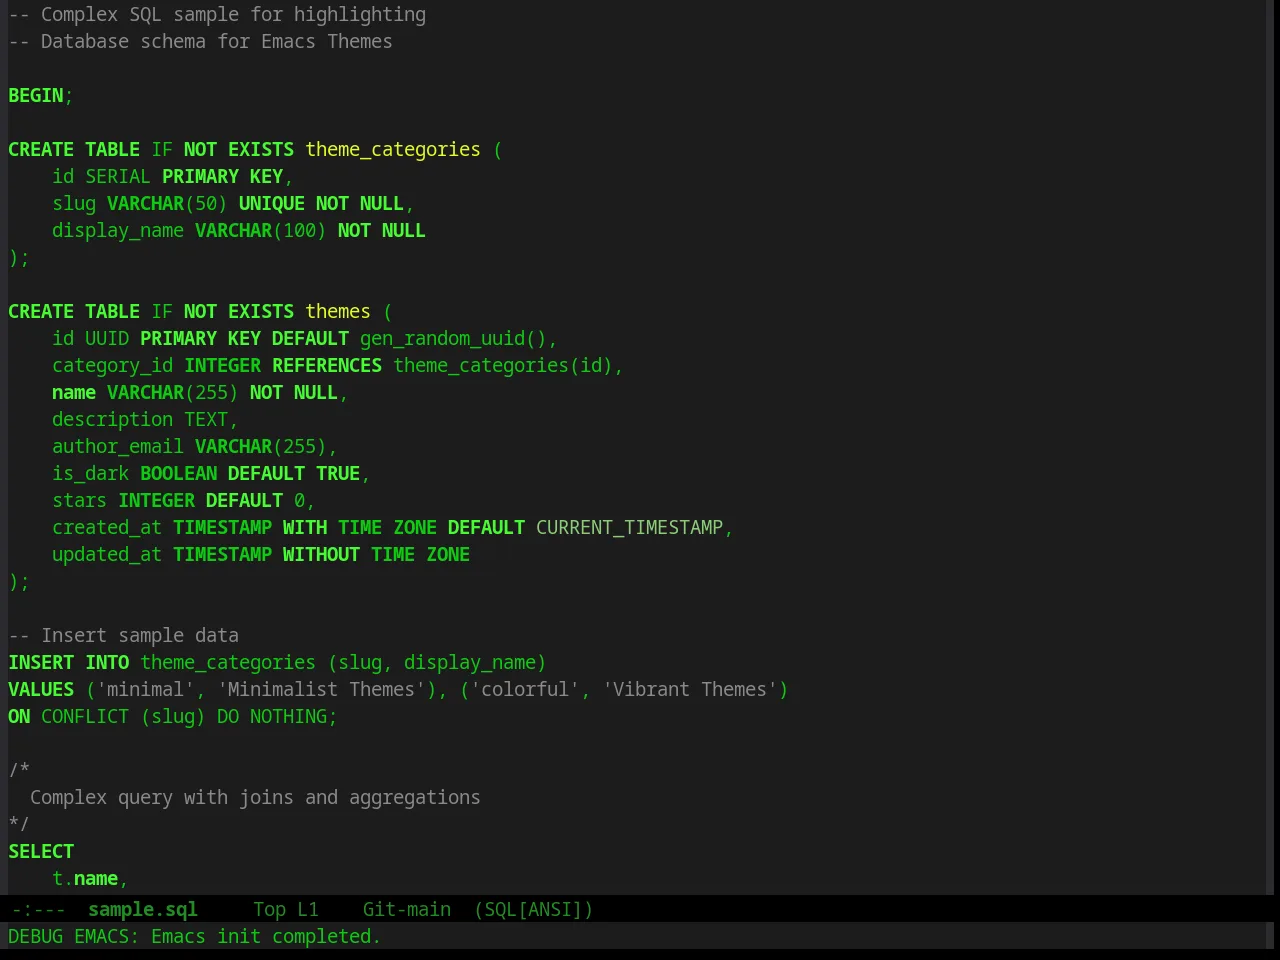Click REFERENCES keyword on category_id line

pos(327,365)
